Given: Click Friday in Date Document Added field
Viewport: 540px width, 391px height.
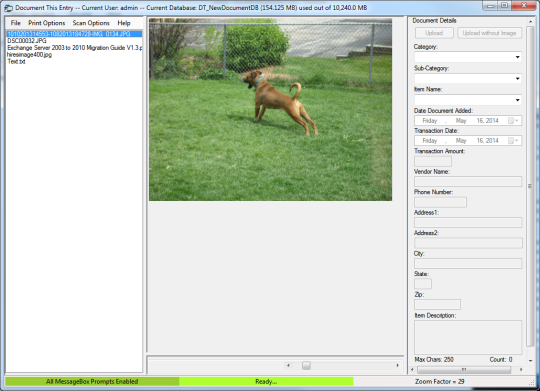Looking at the screenshot, I should pyautogui.click(x=430, y=121).
